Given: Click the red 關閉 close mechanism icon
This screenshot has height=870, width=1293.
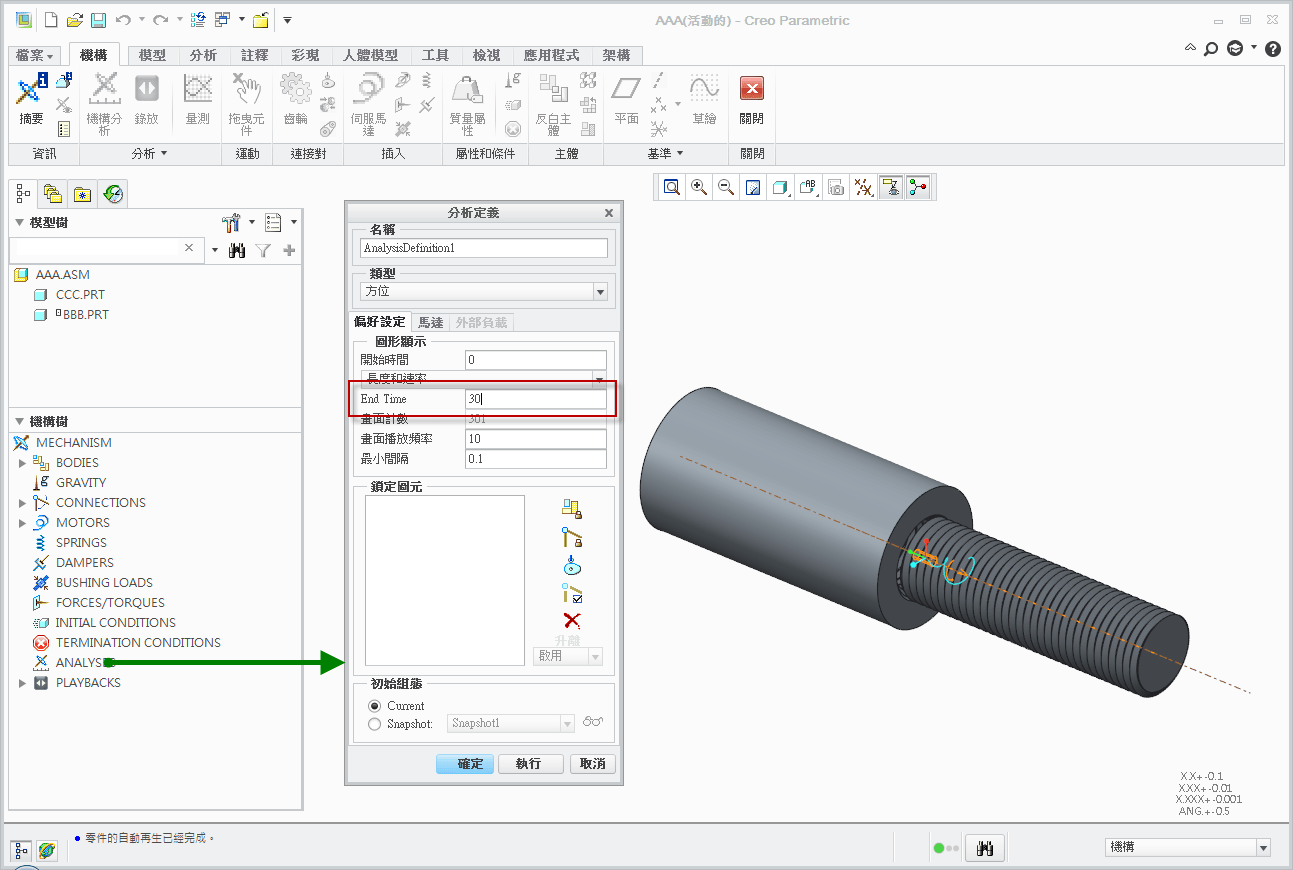Looking at the screenshot, I should pyautogui.click(x=751, y=89).
